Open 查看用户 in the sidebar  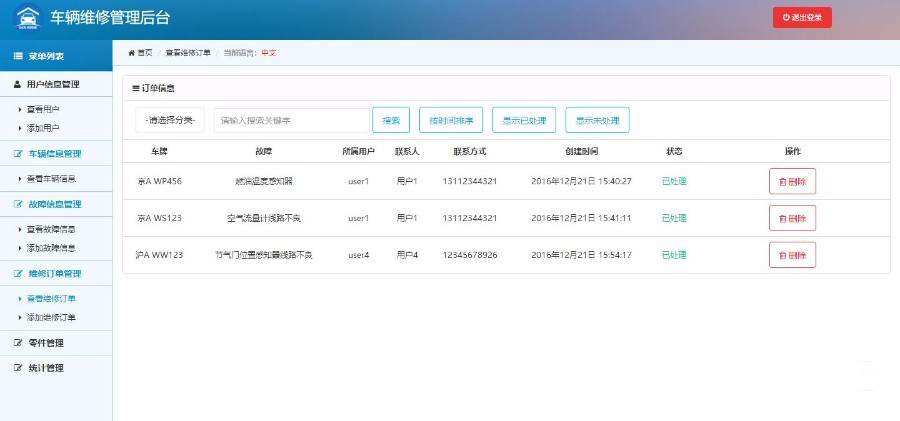[x=43, y=109]
